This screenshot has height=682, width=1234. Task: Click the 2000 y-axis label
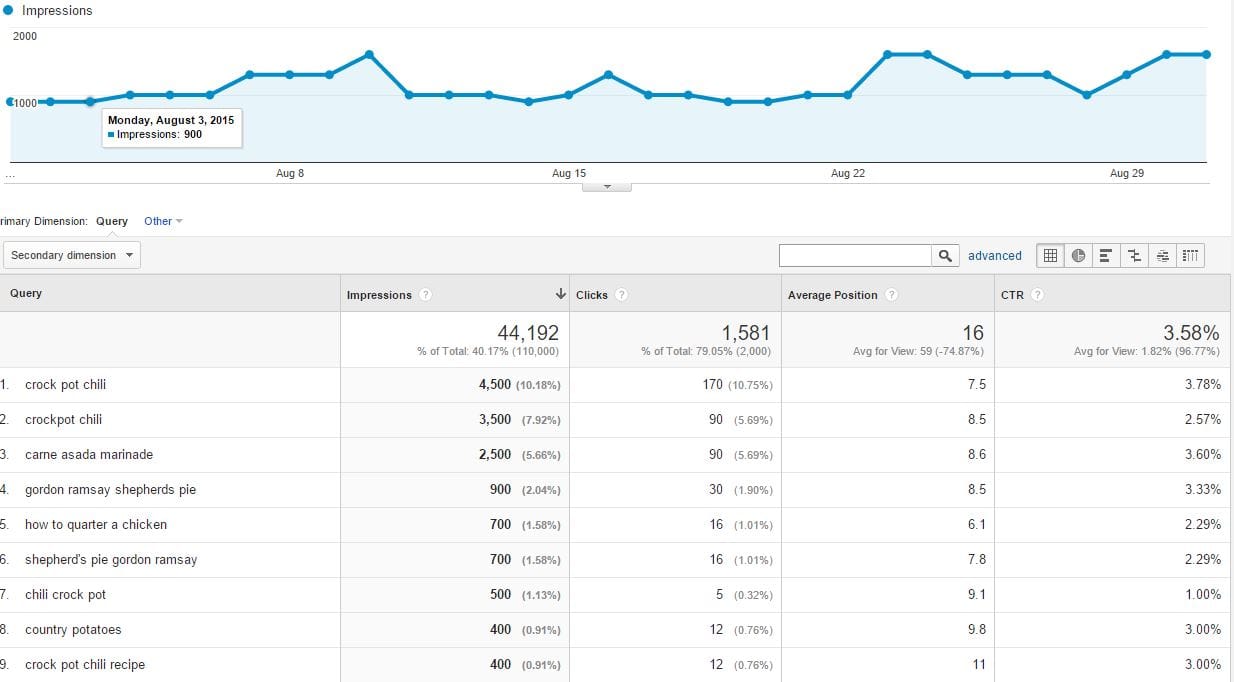[25, 36]
